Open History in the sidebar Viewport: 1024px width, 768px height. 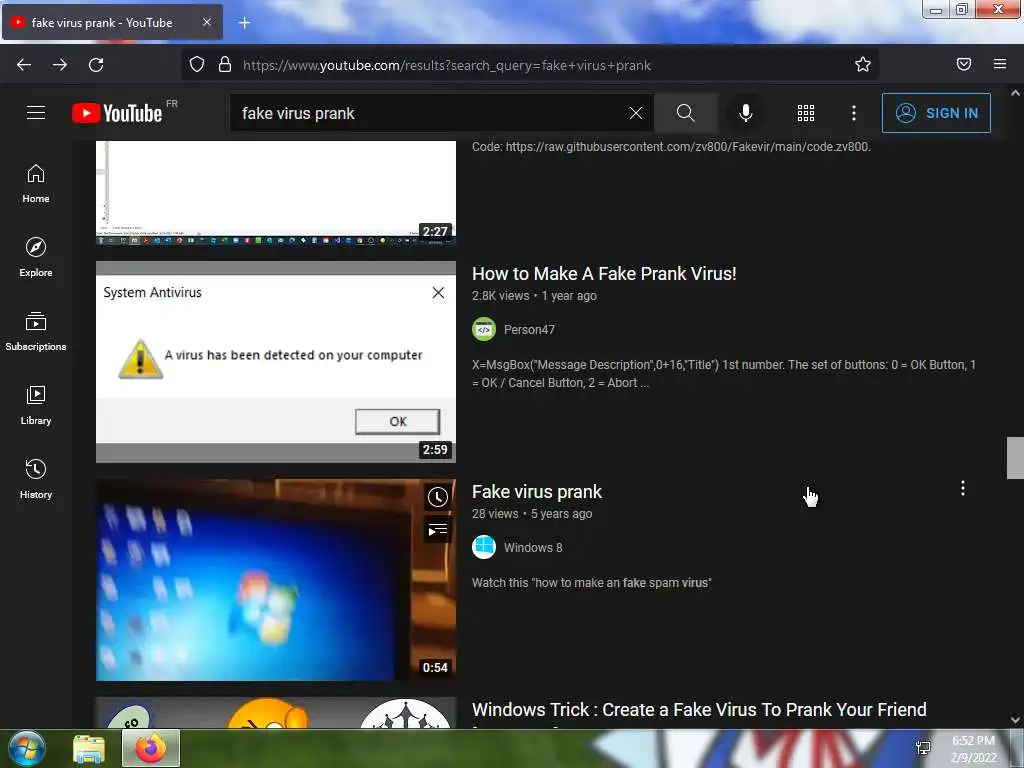click(x=36, y=479)
